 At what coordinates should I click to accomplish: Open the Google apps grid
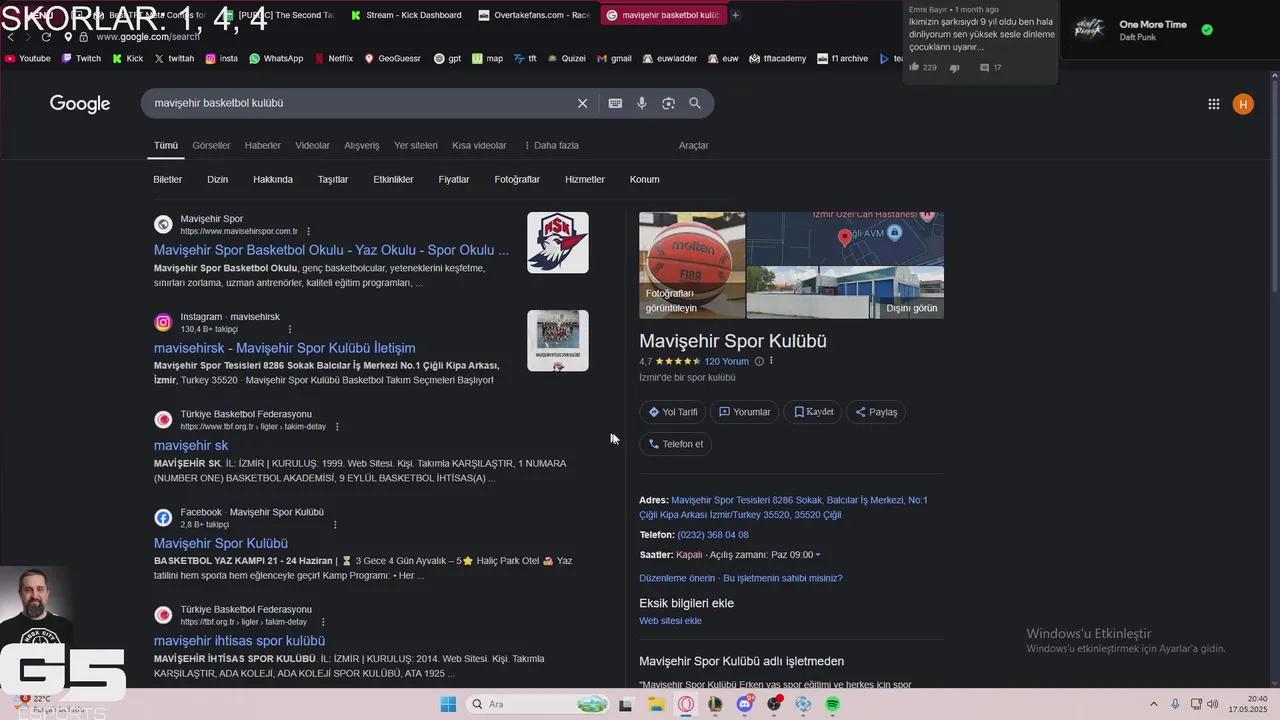1213,104
